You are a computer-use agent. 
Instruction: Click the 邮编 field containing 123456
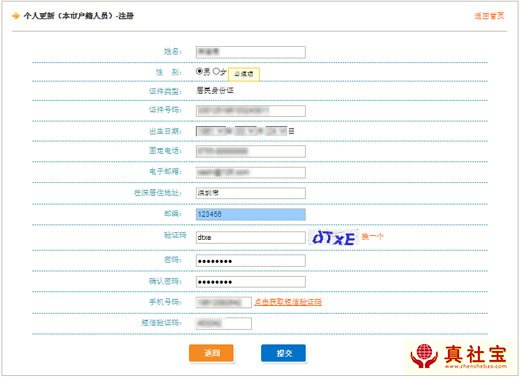point(251,214)
